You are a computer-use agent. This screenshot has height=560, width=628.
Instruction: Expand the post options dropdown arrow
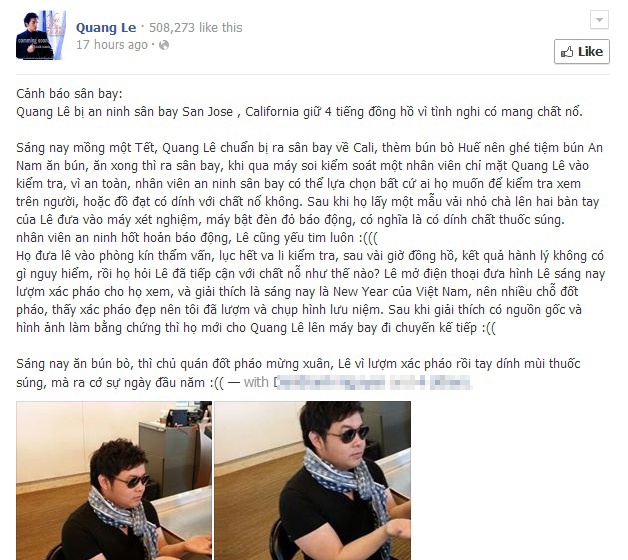point(599,20)
